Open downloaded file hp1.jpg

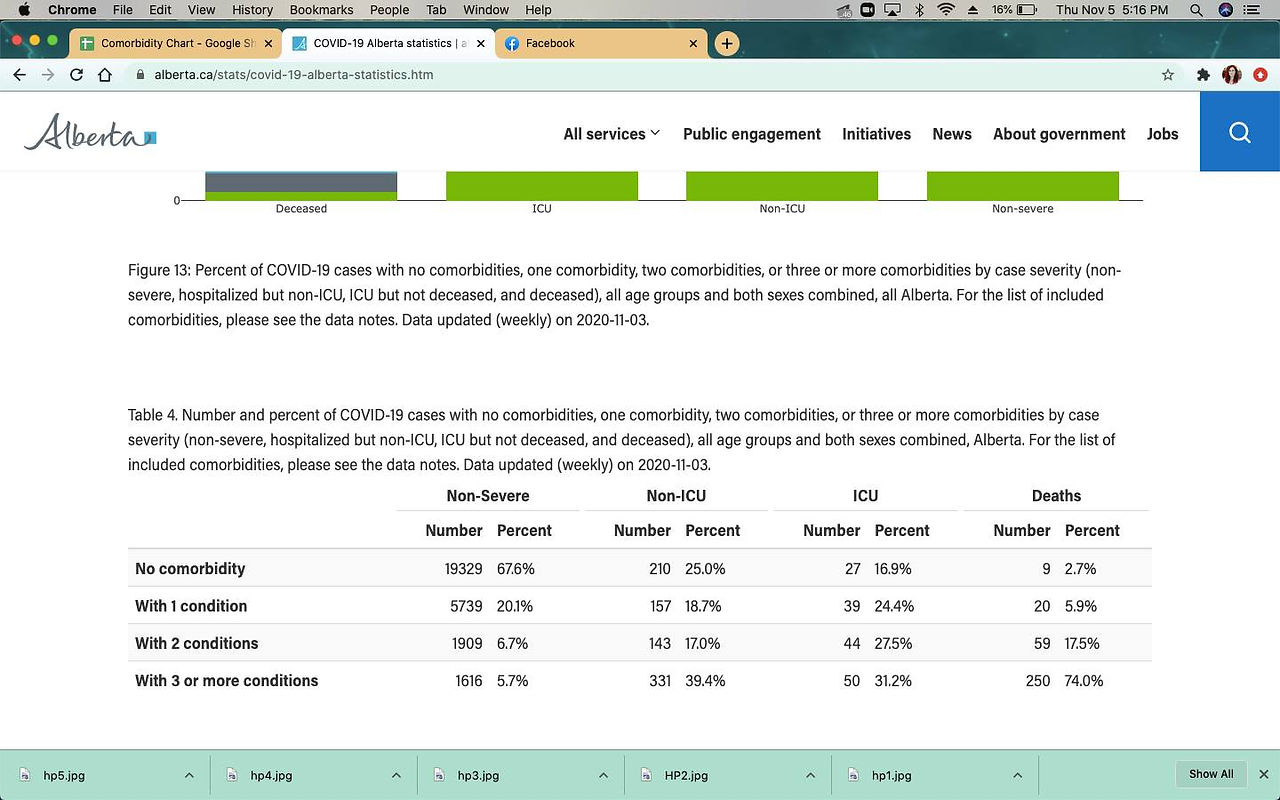coord(892,775)
